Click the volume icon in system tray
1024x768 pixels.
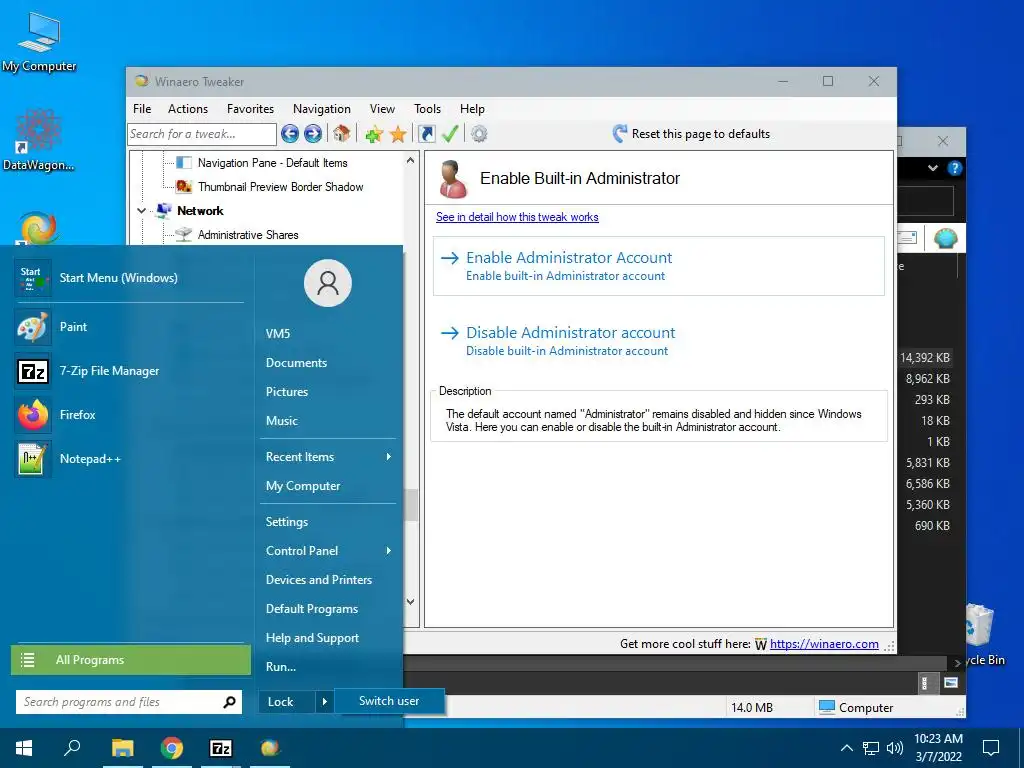[895, 748]
